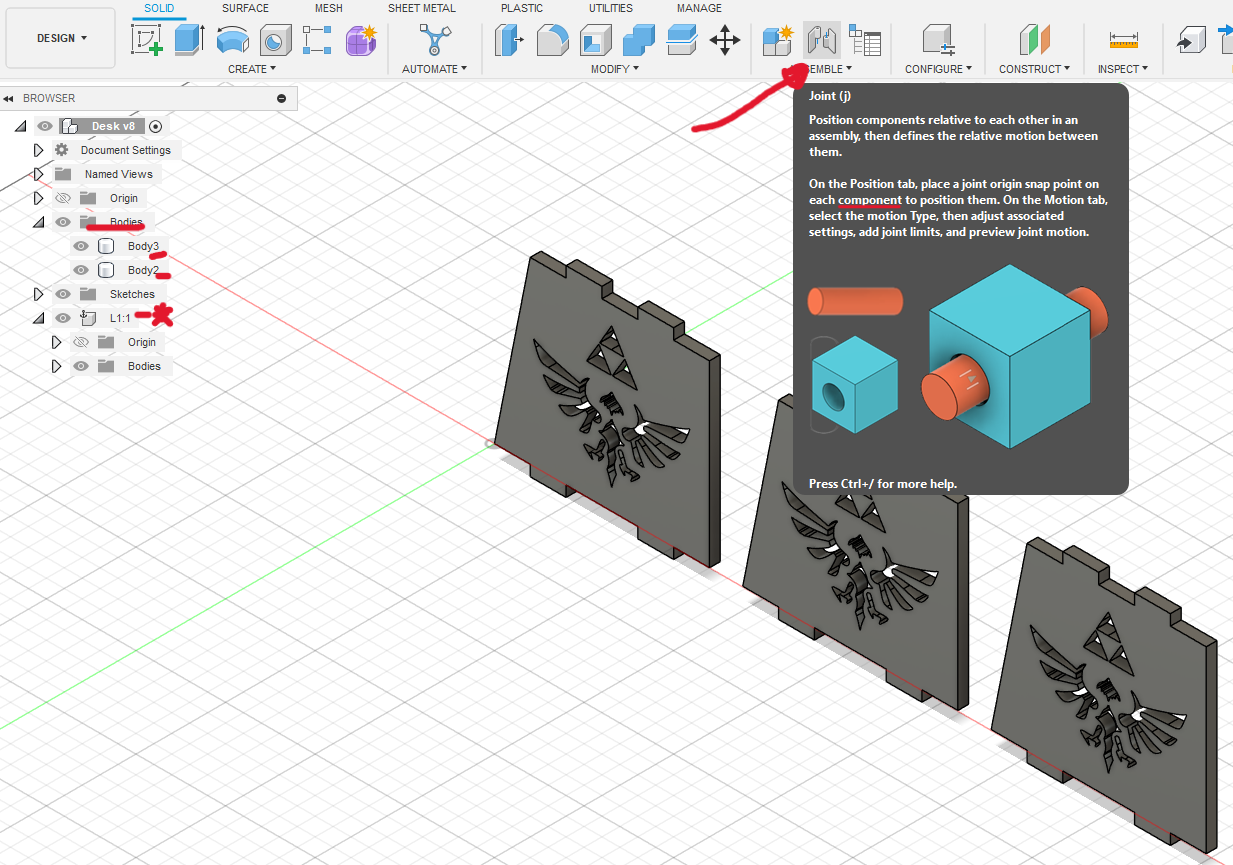Switch to the UTILITIES tab
The width and height of the screenshot is (1233, 865).
click(x=611, y=8)
